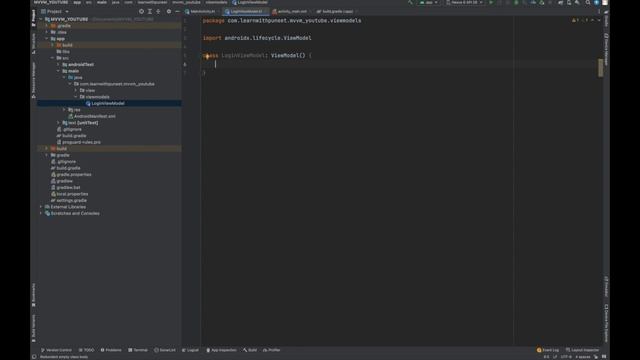Collapse the viewmodels package
The height and width of the screenshot is (360, 640).
pos(76,97)
